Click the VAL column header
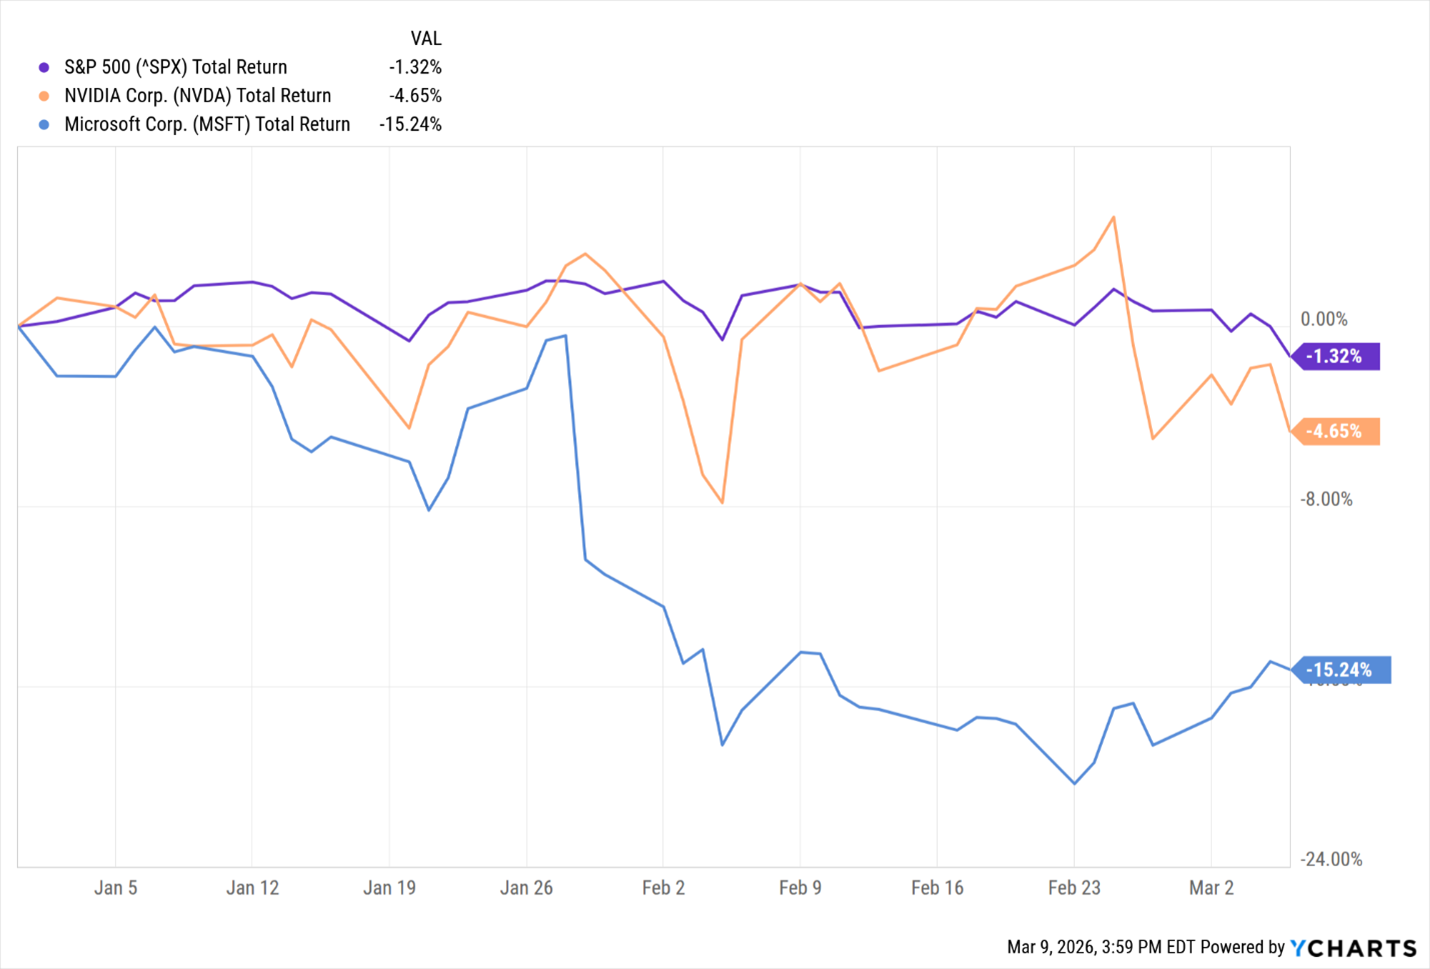1430x969 pixels. point(425,39)
